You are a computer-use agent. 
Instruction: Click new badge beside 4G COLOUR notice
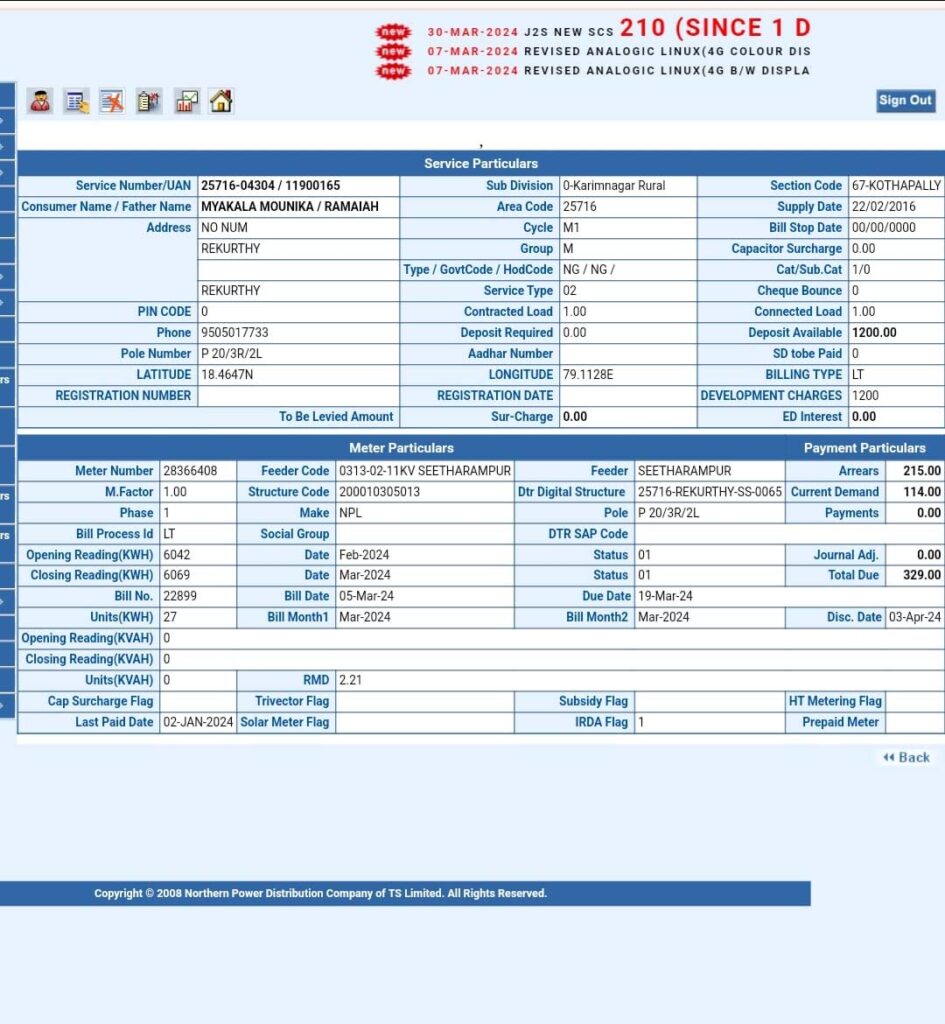393,51
